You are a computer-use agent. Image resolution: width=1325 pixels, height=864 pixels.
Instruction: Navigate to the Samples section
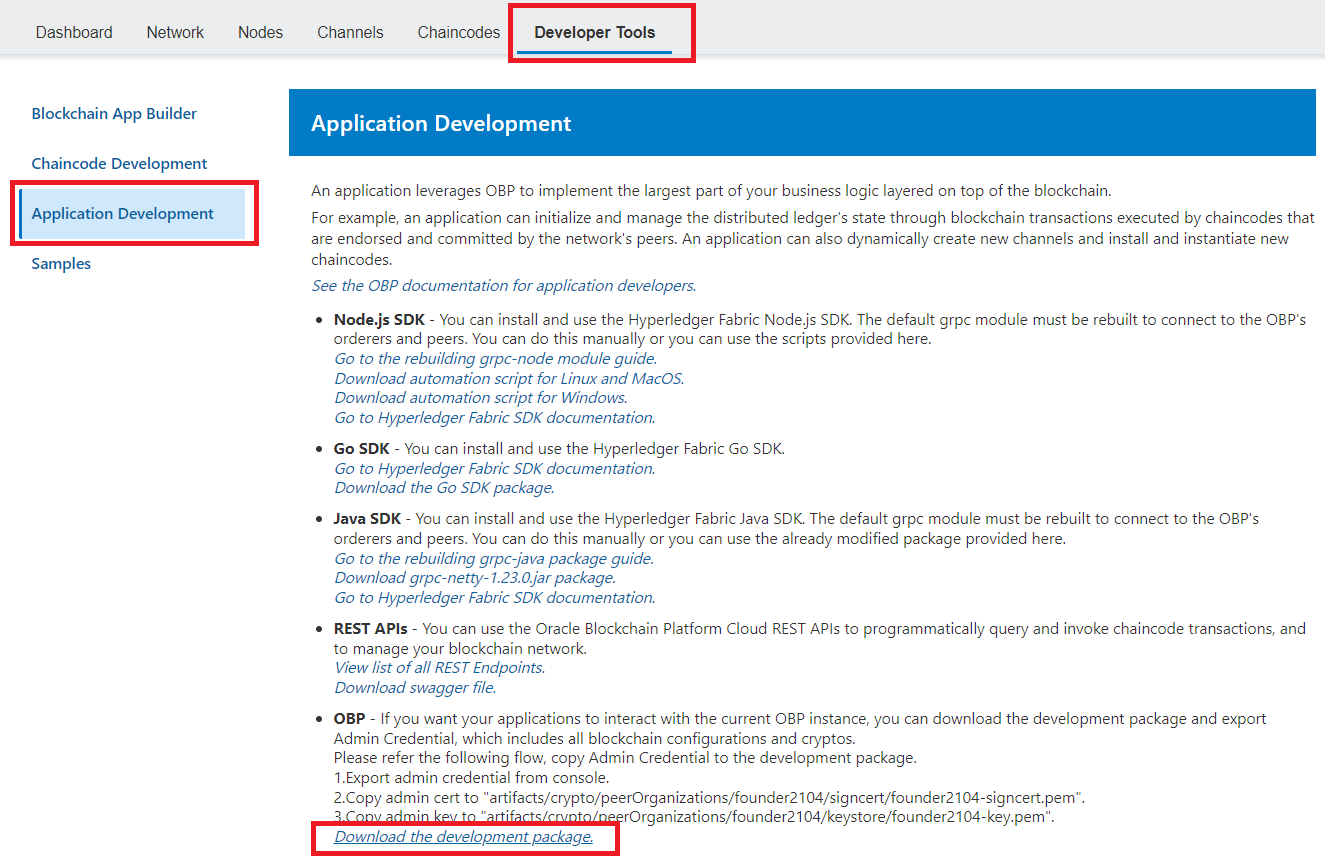(x=60, y=263)
